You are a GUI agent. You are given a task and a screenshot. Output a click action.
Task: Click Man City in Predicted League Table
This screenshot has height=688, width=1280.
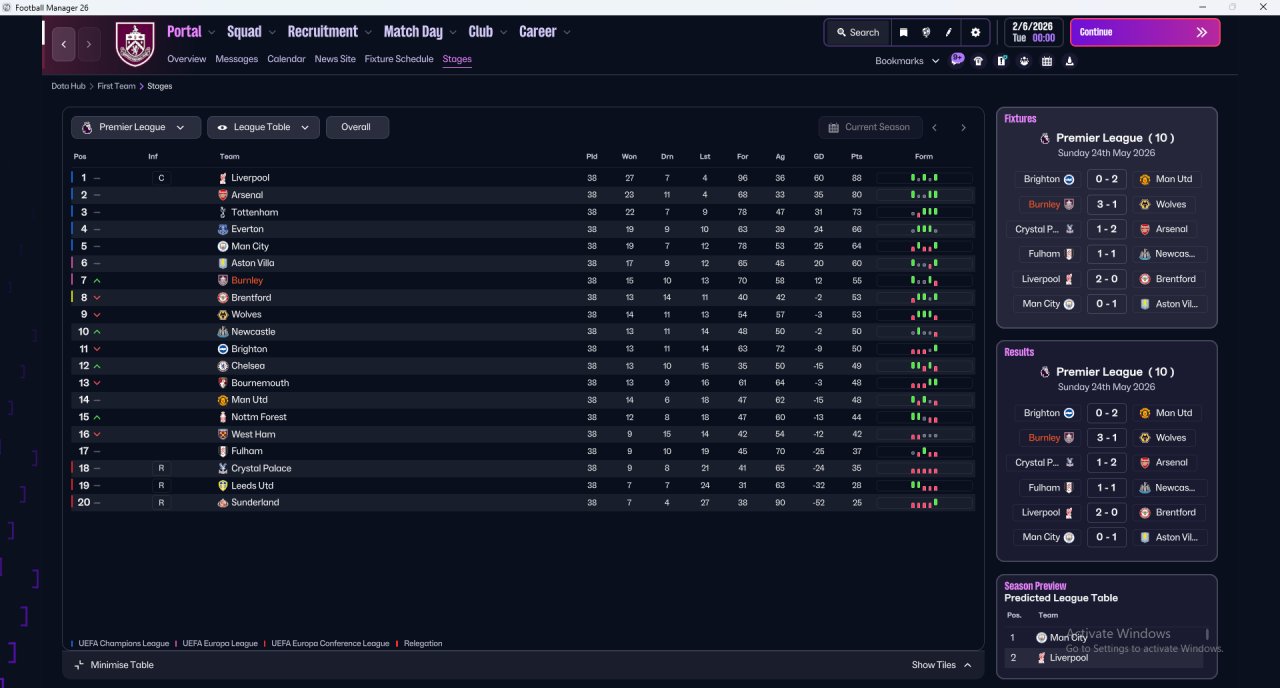(1067, 637)
